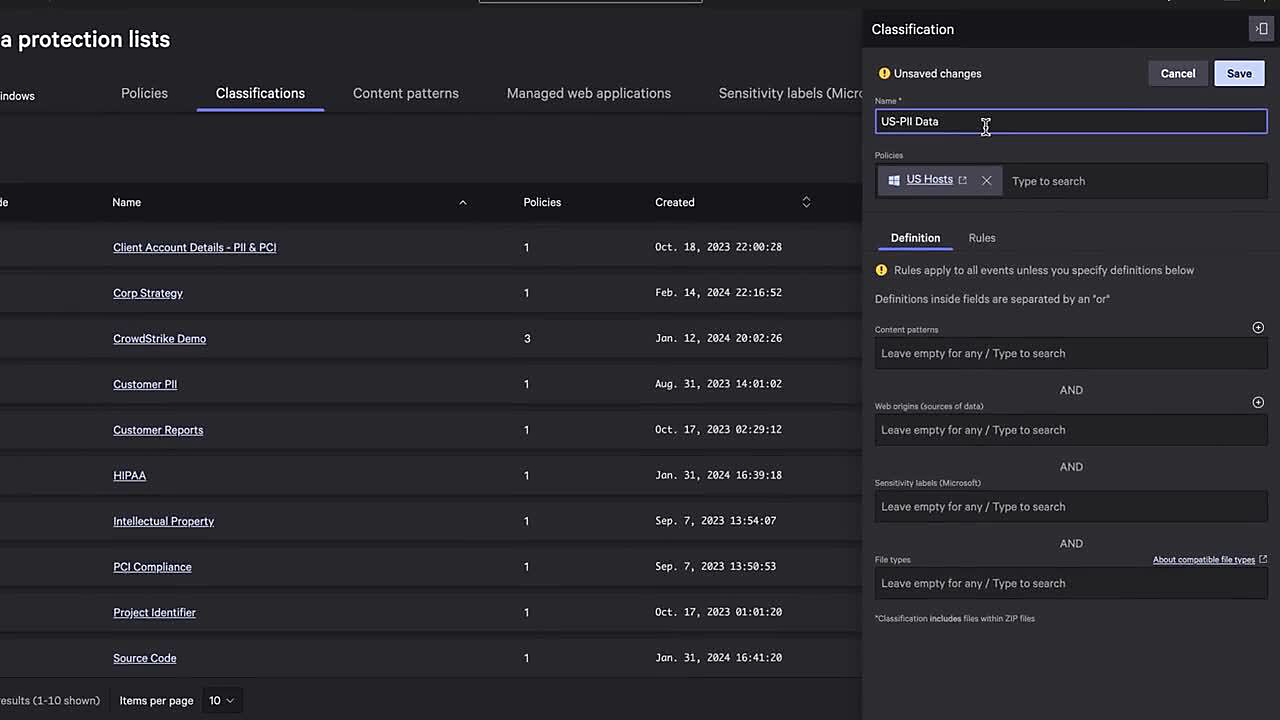The height and width of the screenshot is (720, 1280).
Task: Cancel the classification edits
Action: click(x=1177, y=73)
